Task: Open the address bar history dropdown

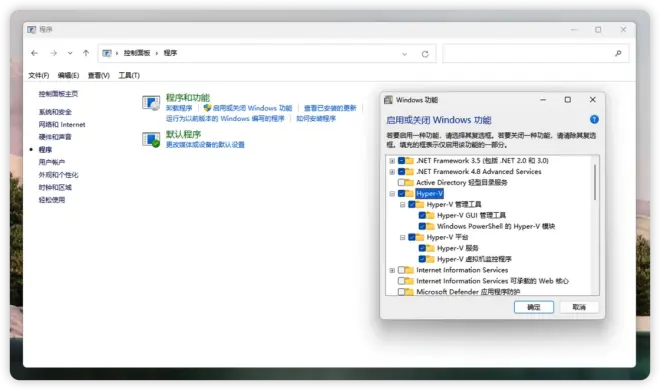Action: pos(405,54)
